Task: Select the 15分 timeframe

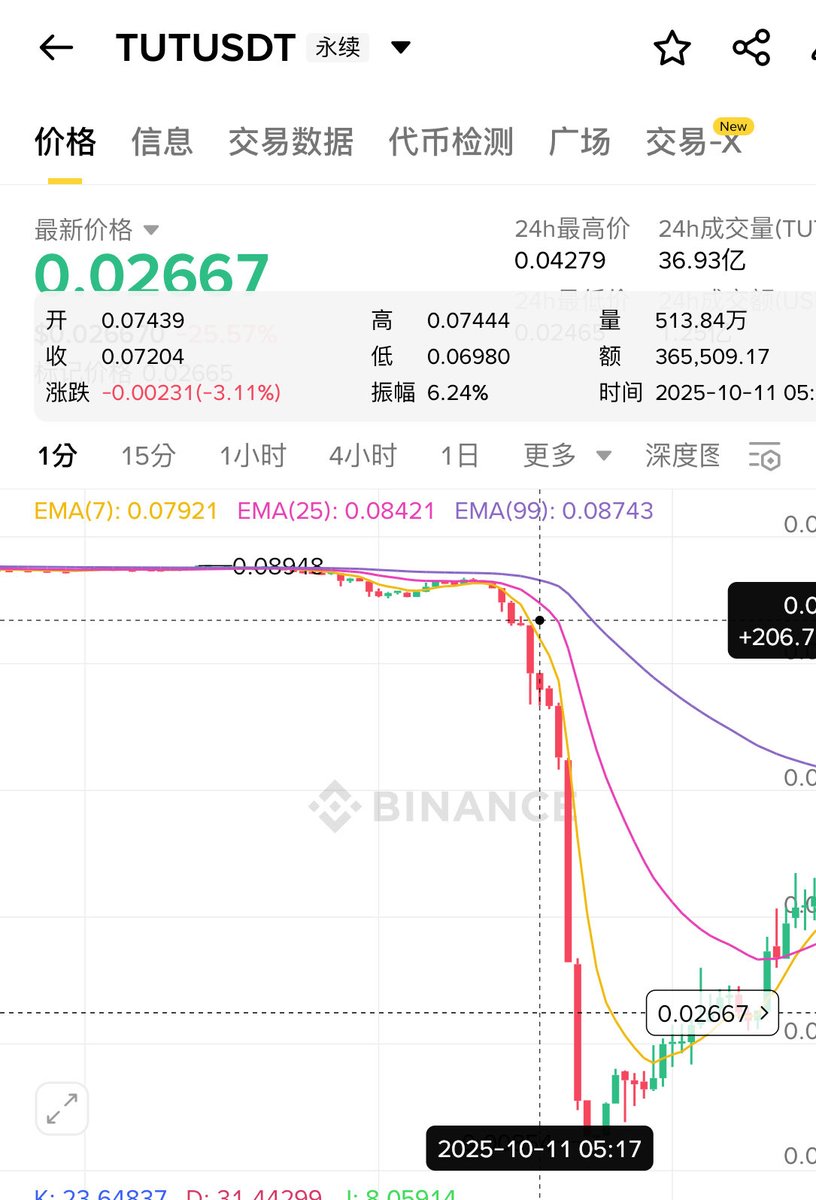Action: [148, 456]
